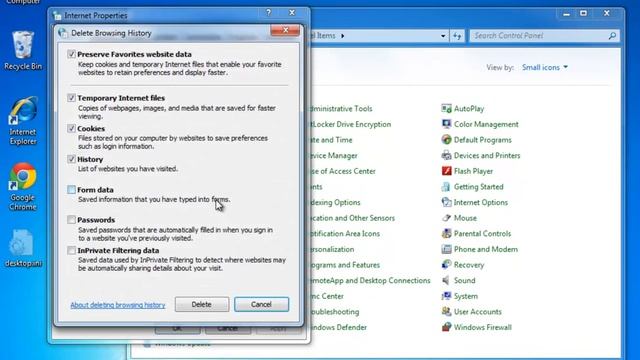Image resolution: width=640 pixels, height=360 pixels.
Task: Click the AutoPlay icon in Control Panel
Action: click(x=446, y=109)
